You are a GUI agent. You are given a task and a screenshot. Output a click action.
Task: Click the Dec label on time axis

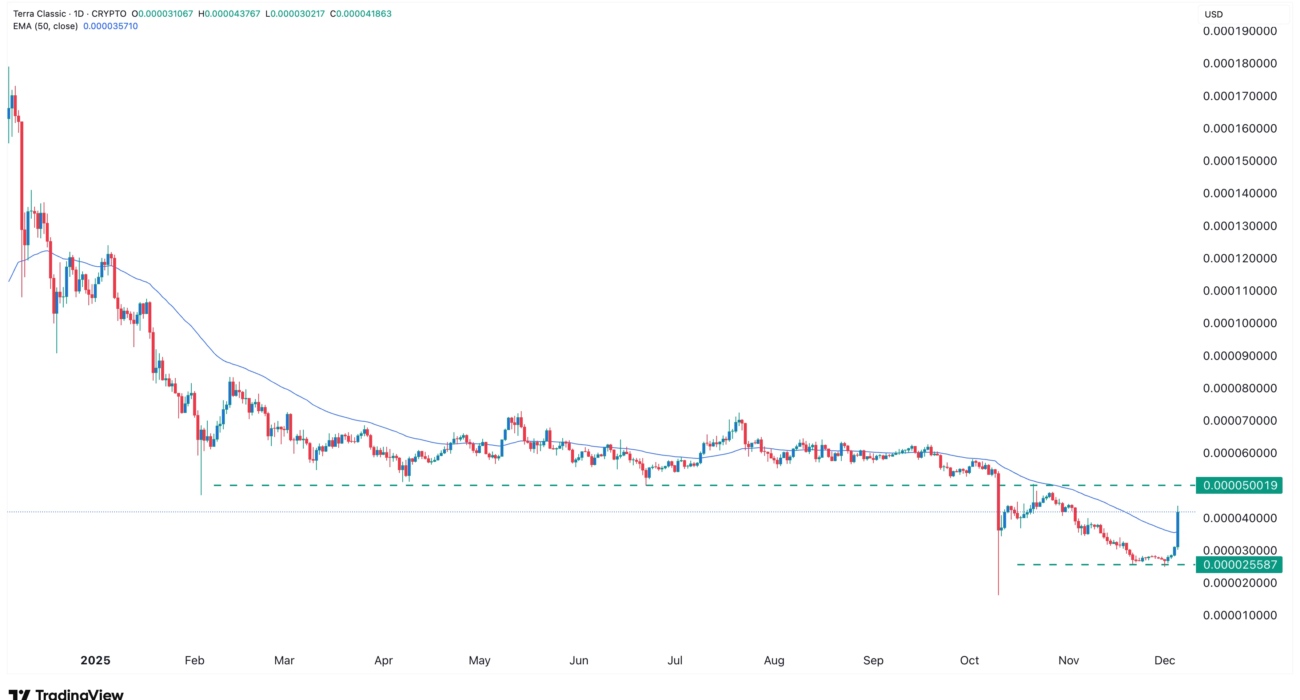point(1164,661)
